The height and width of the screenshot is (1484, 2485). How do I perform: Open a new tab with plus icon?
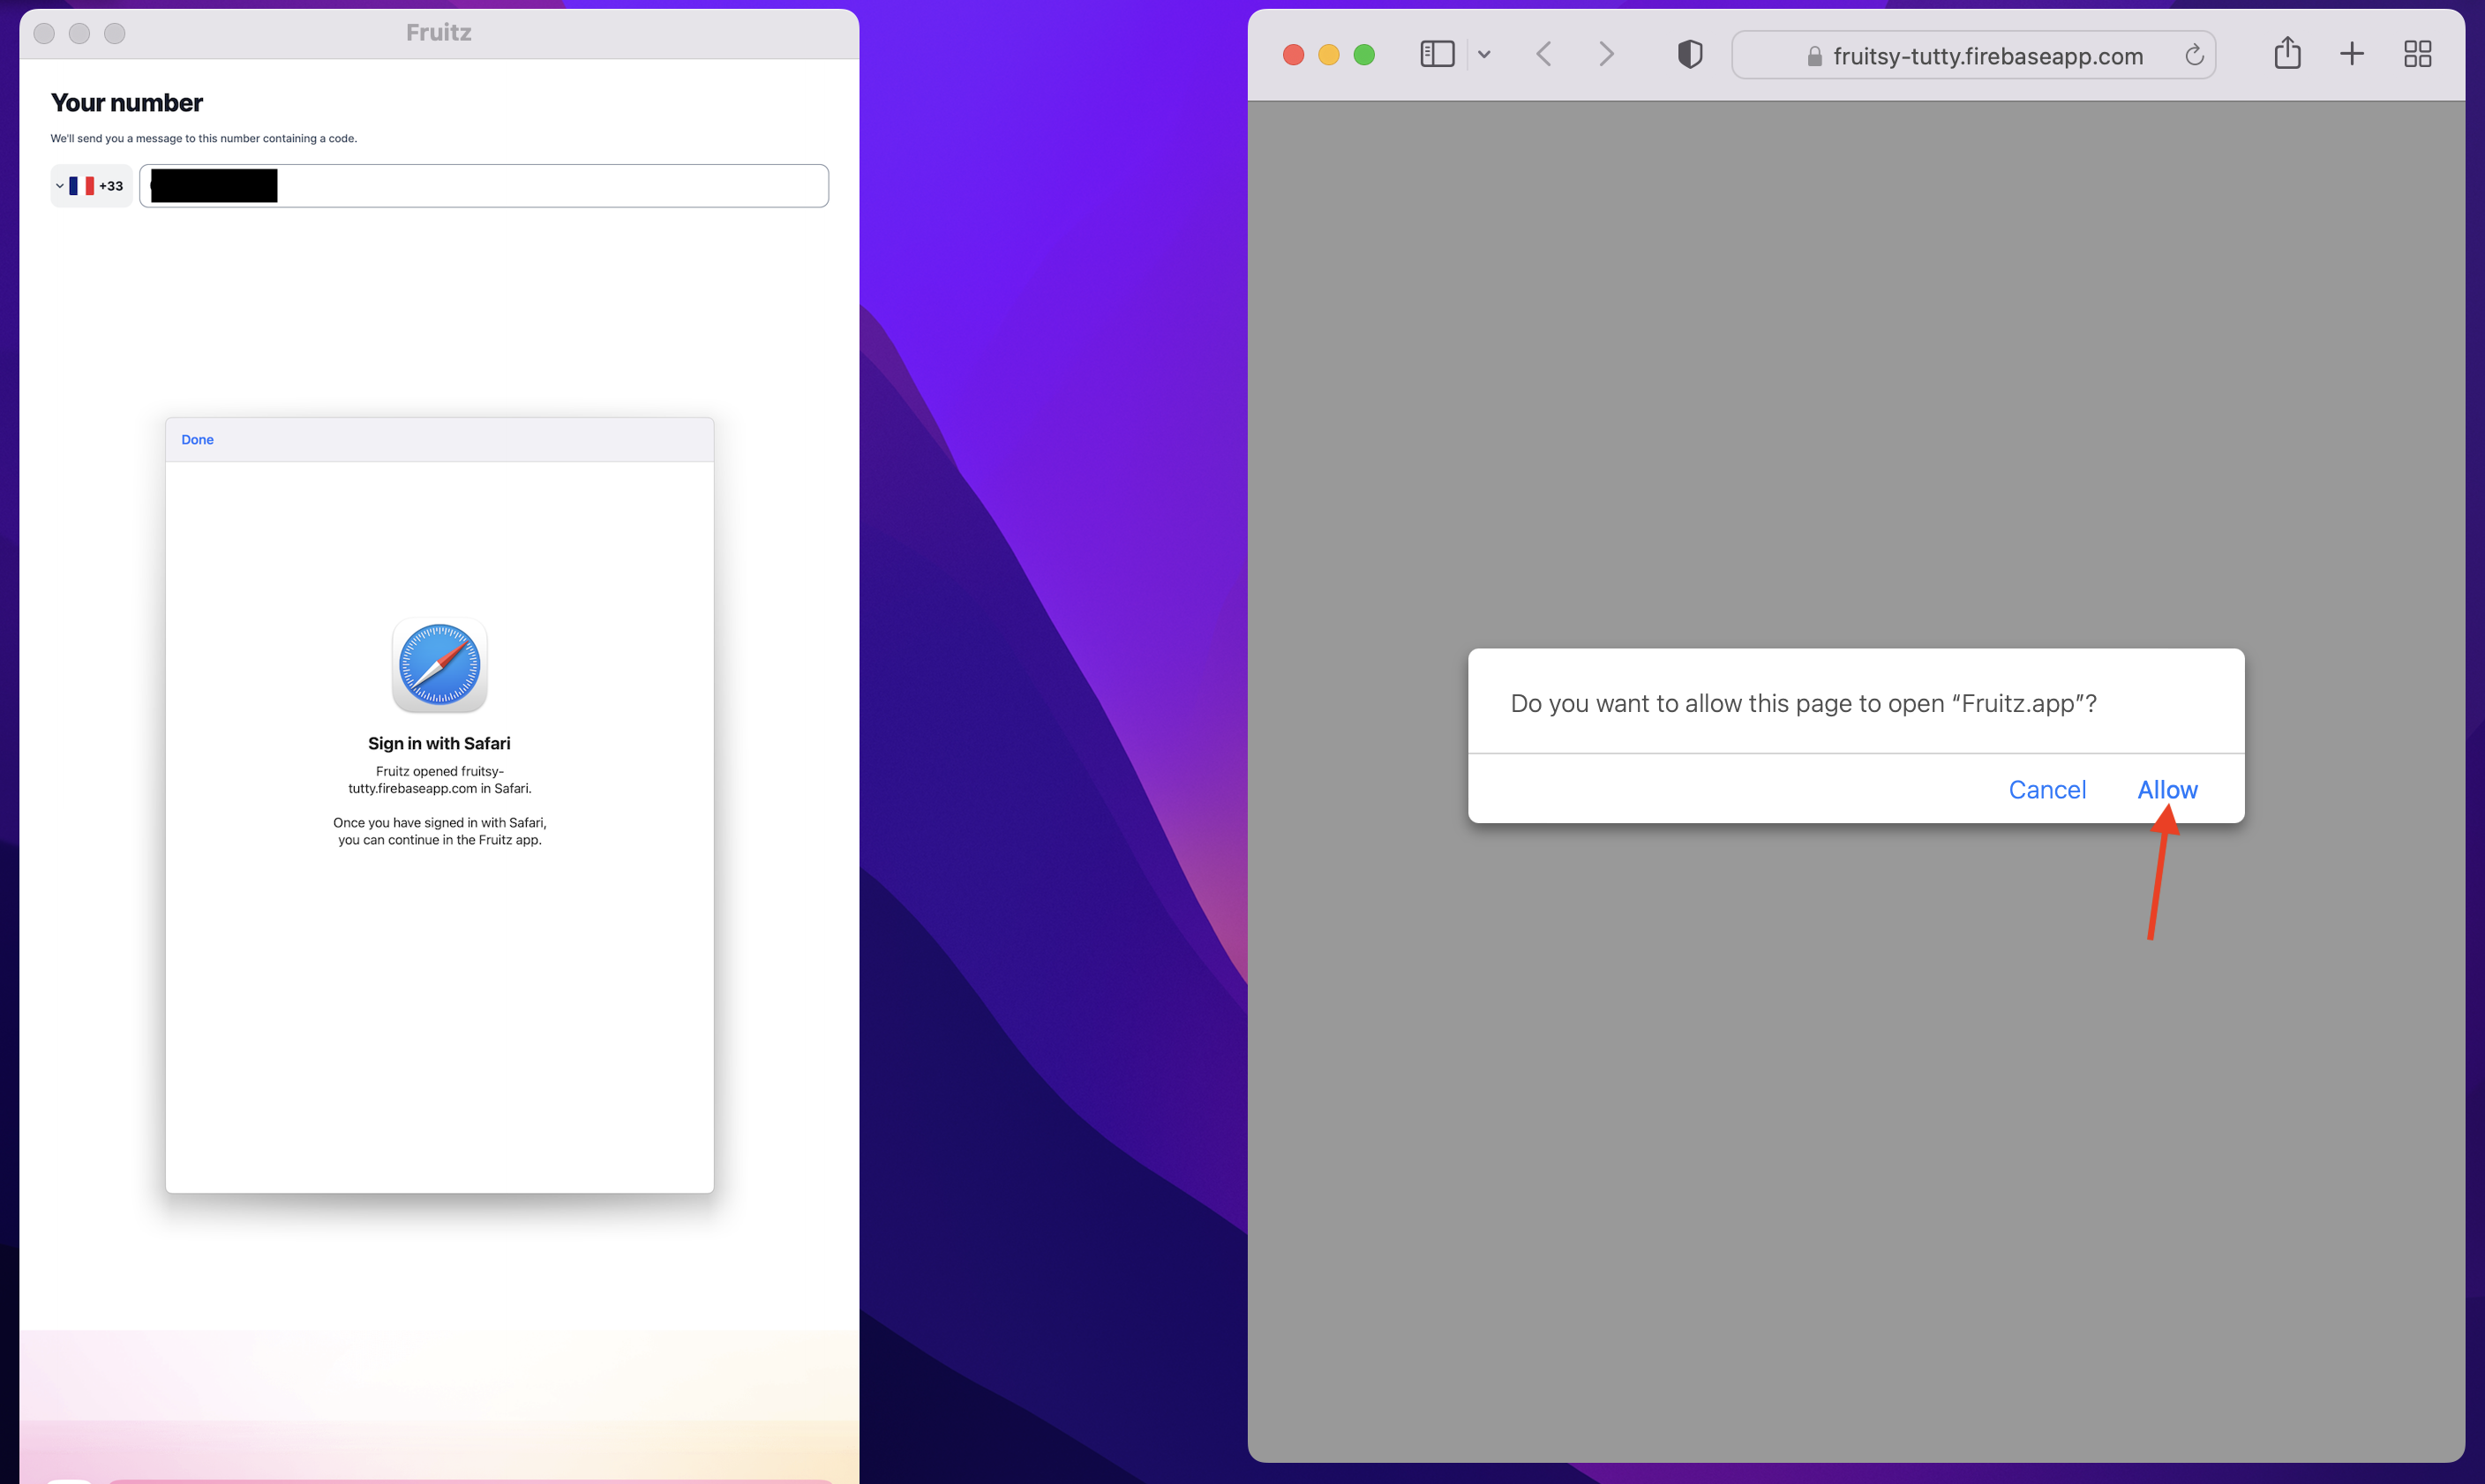pyautogui.click(x=2351, y=54)
